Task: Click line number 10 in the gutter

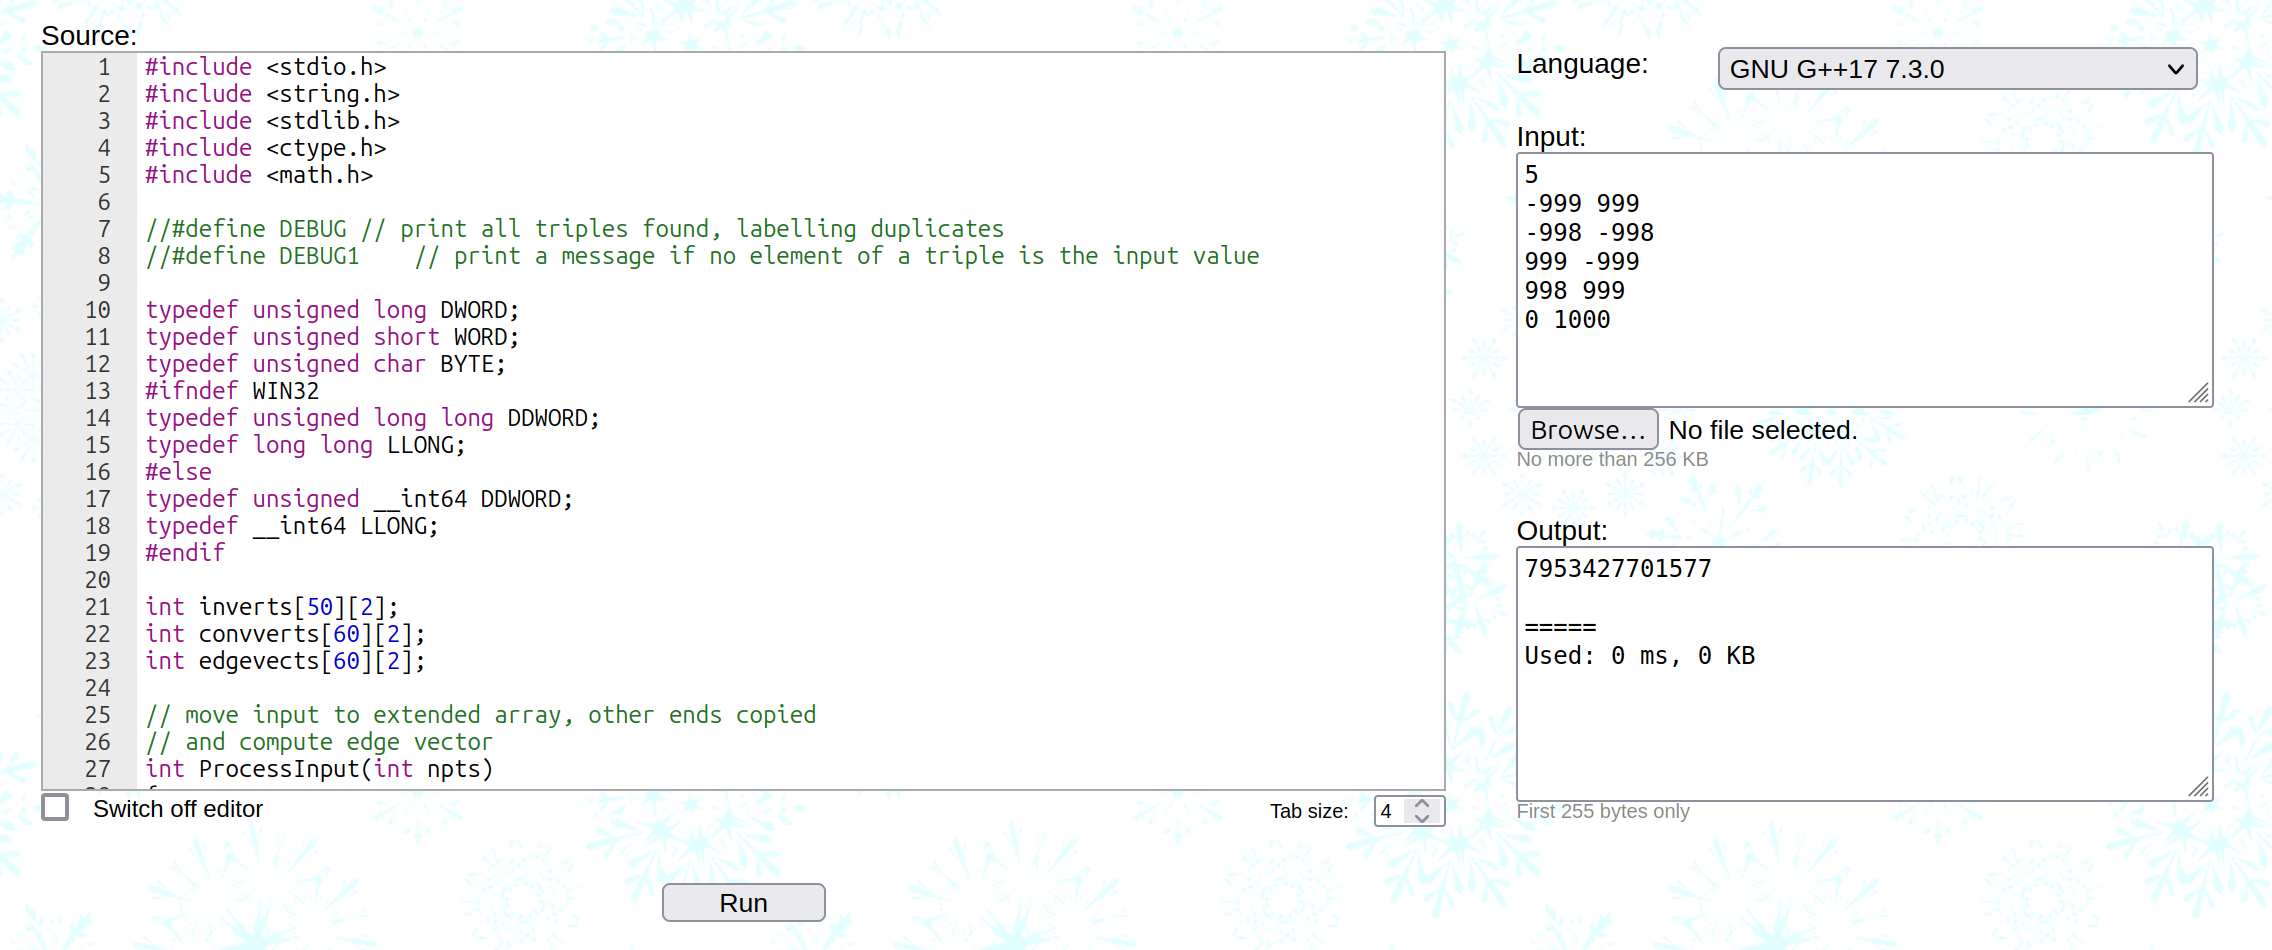Action: point(98,310)
